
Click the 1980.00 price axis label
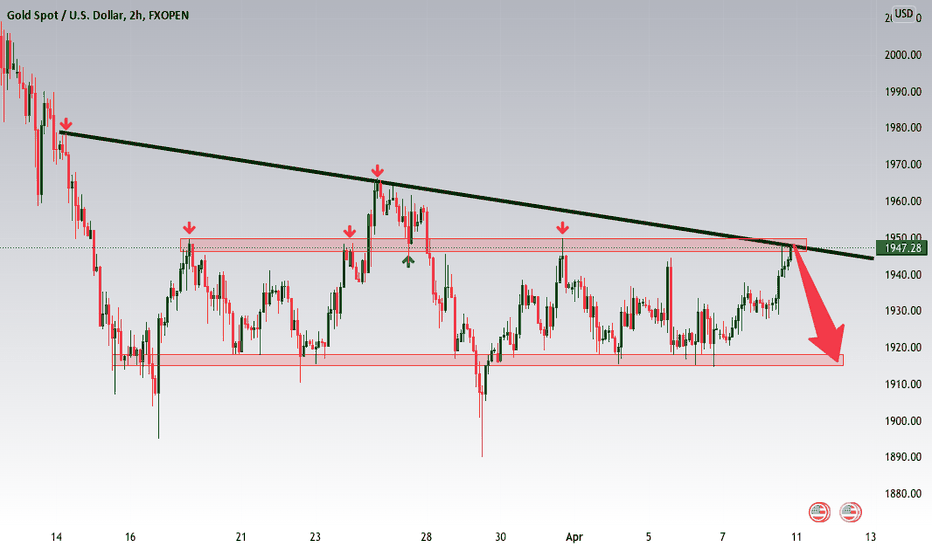coord(903,128)
